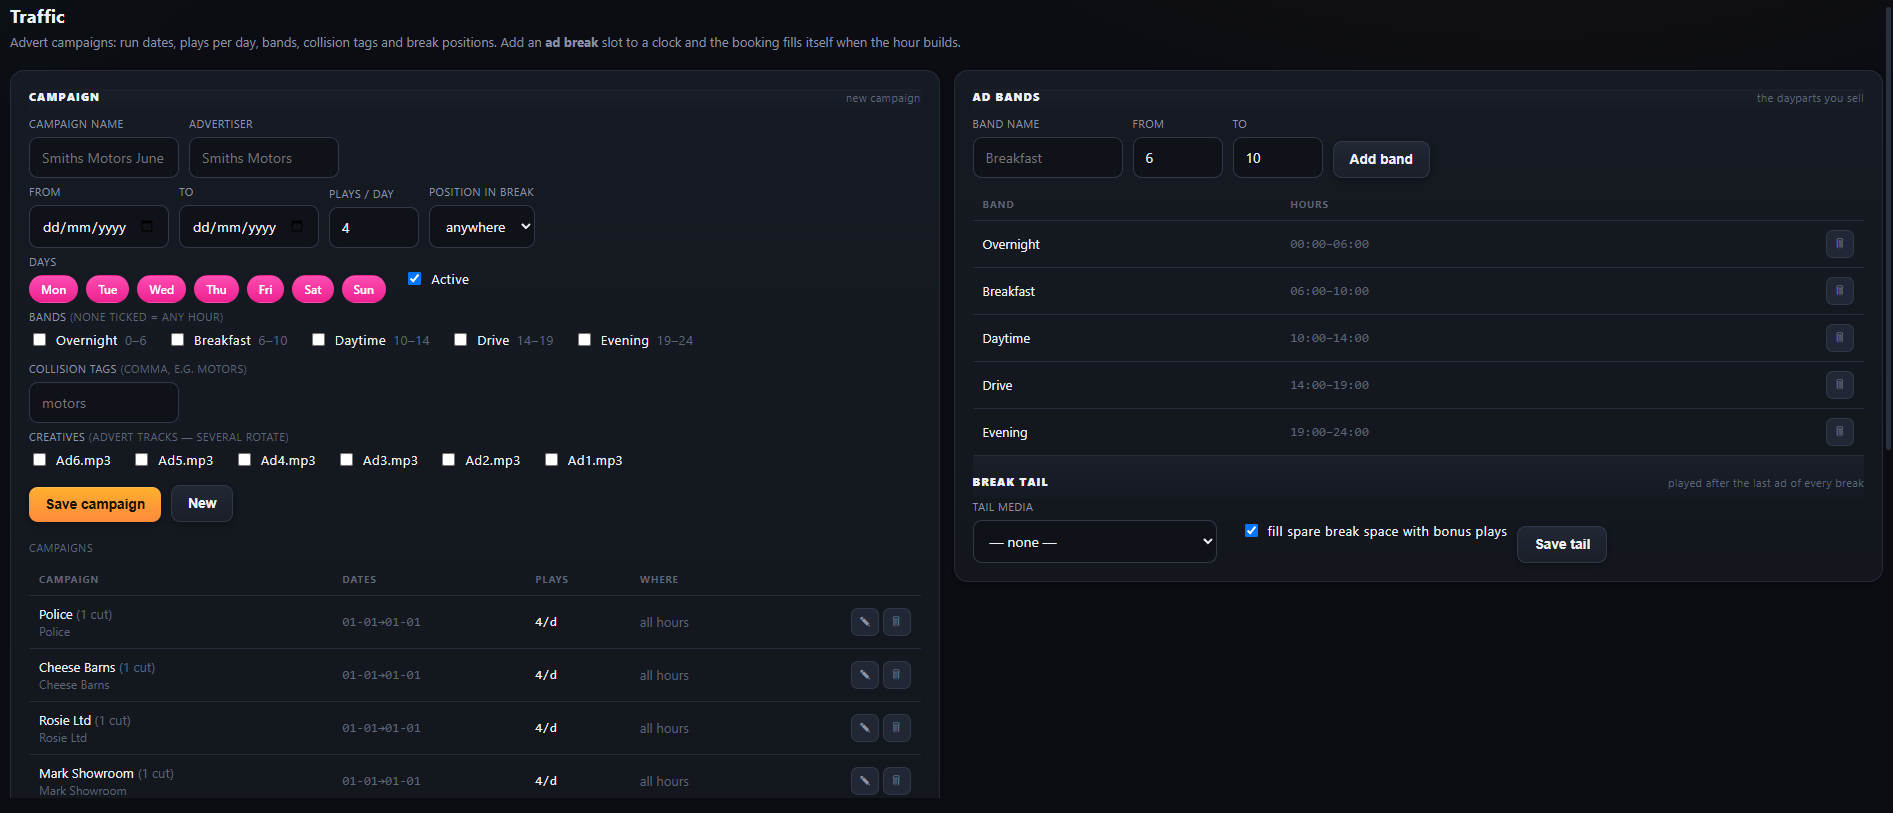1893x813 pixels.
Task: Select the Cheese Barns campaign name
Action: pos(77,668)
